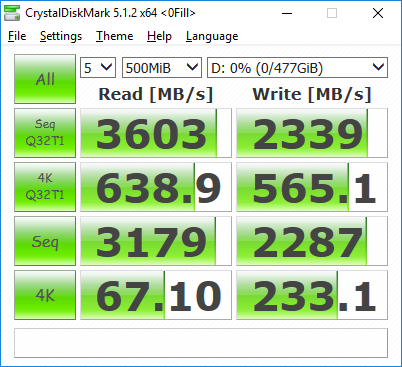The width and height of the screenshot is (402, 367).
Task: Open the Help menu
Action: (159, 36)
